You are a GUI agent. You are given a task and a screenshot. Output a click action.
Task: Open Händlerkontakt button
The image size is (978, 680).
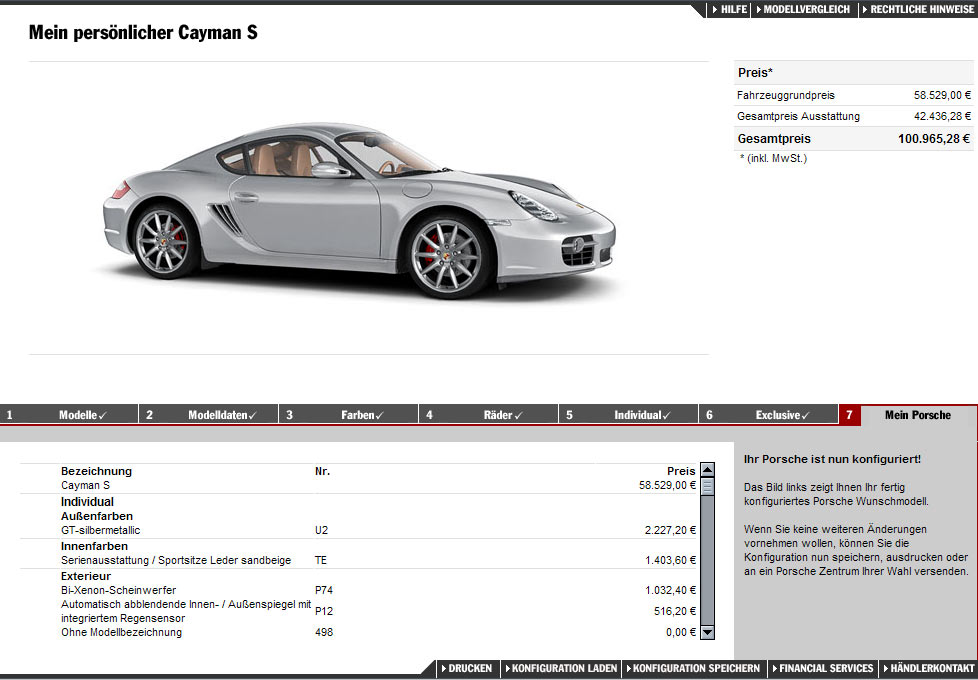pyautogui.click(x=928, y=668)
